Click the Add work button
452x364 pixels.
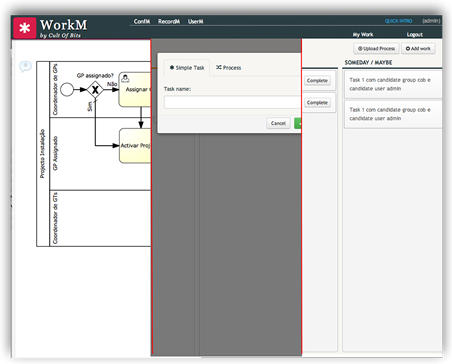pyautogui.click(x=418, y=48)
